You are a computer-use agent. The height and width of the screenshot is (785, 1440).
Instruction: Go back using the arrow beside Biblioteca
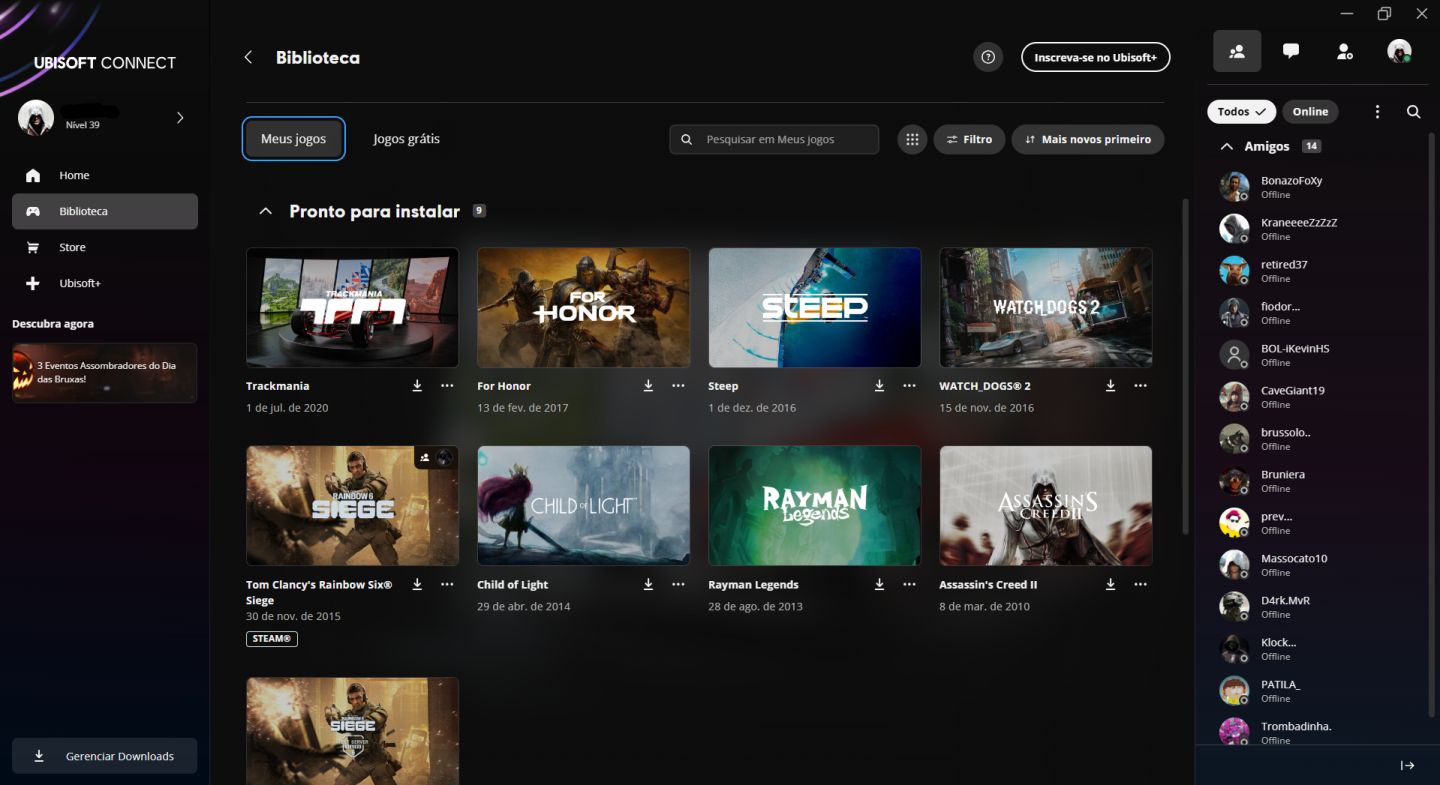coord(248,57)
